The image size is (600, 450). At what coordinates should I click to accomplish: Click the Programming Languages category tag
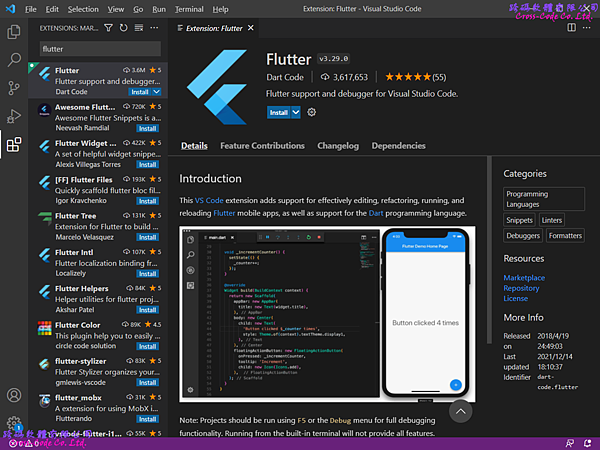[544, 199]
